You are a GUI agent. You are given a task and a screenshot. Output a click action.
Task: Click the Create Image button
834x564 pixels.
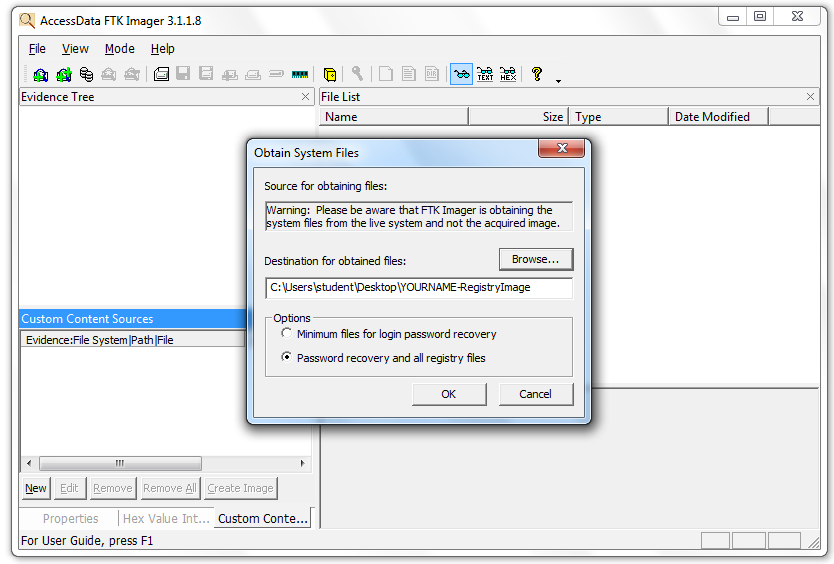point(240,488)
